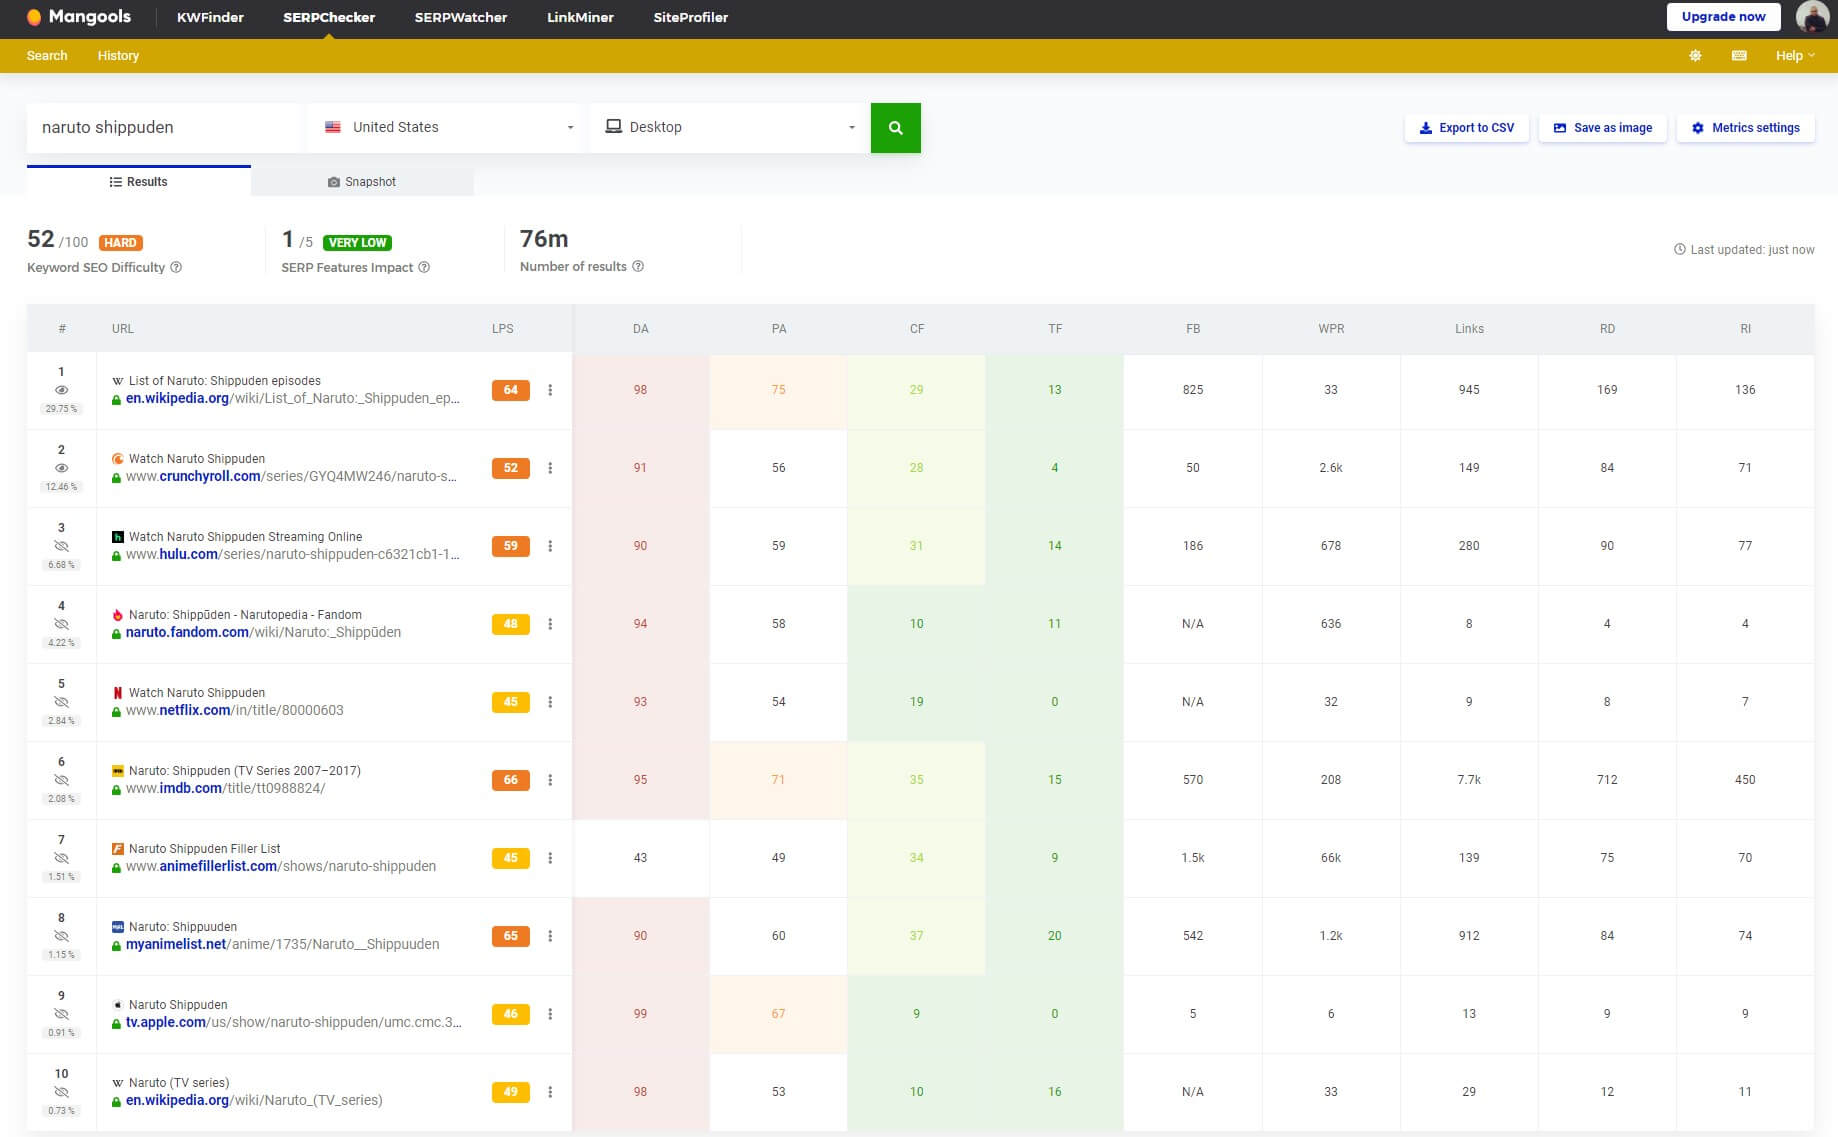Open Keyword SEO Difficulty help icon
This screenshot has width=1838, height=1137.
176,267
